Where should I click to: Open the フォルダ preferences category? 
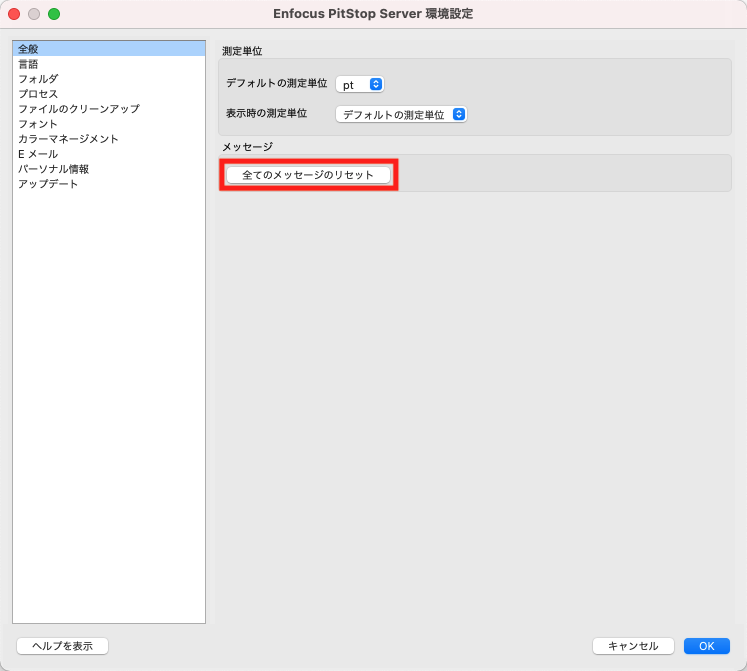[x=109, y=79]
